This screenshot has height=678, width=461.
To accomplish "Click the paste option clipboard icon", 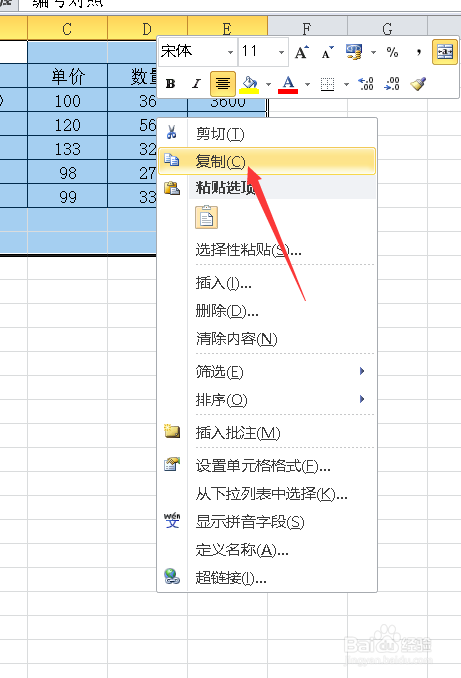I will pyautogui.click(x=206, y=217).
